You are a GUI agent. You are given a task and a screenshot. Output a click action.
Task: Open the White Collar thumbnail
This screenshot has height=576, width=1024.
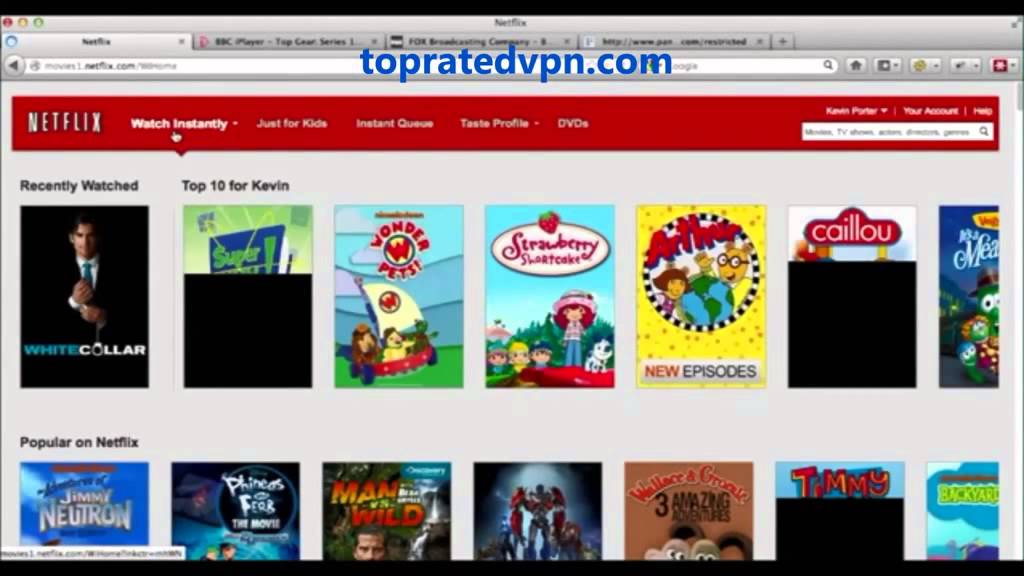coord(84,296)
